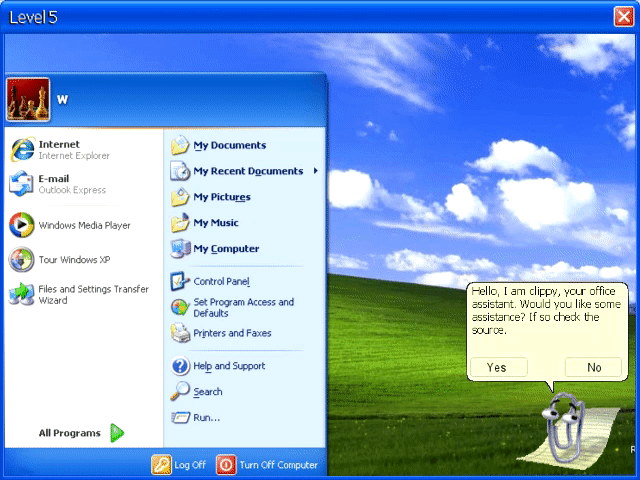Click the Search magnifier icon
This screenshot has height=480, width=640.
180,391
